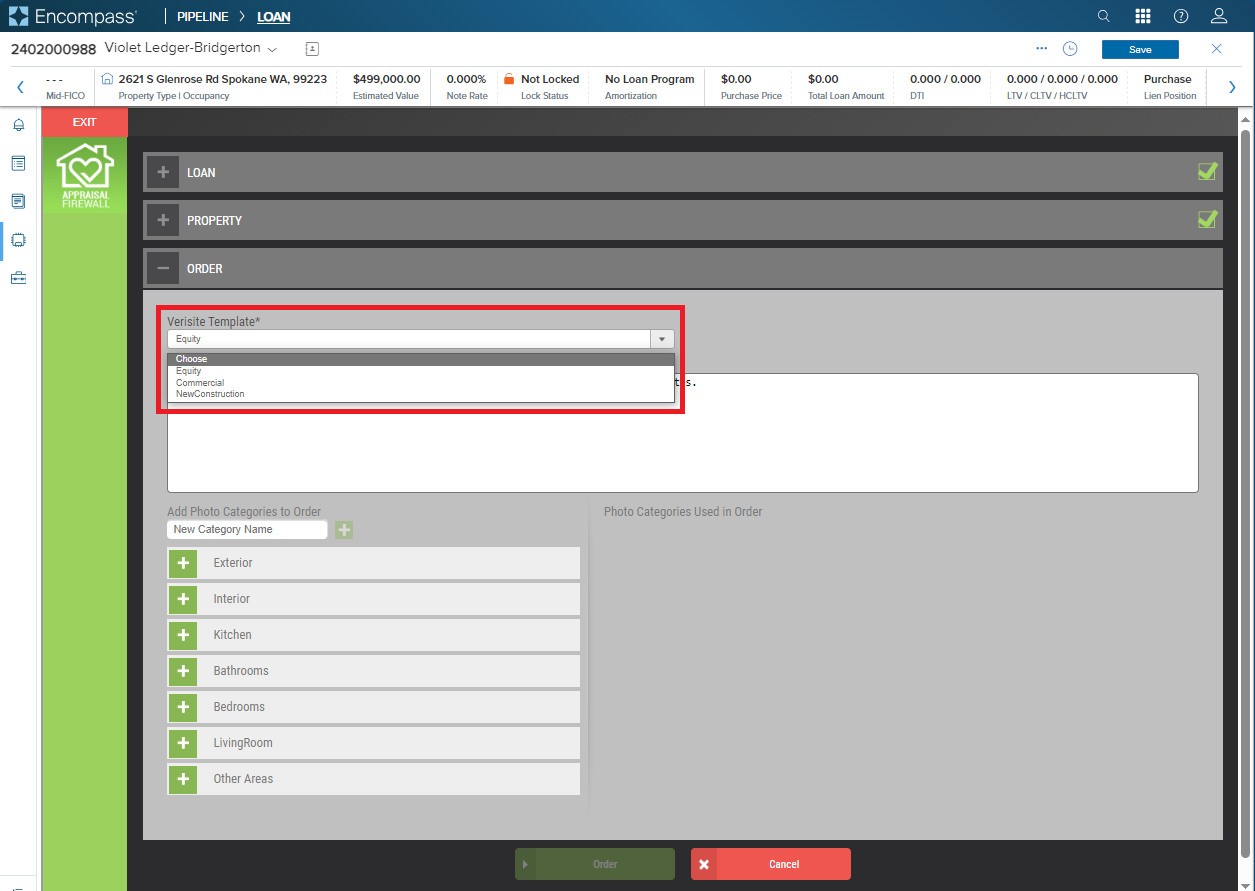Image resolution: width=1255 pixels, height=891 pixels.
Task: Open the help question mark icon
Action: click(1181, 16)
